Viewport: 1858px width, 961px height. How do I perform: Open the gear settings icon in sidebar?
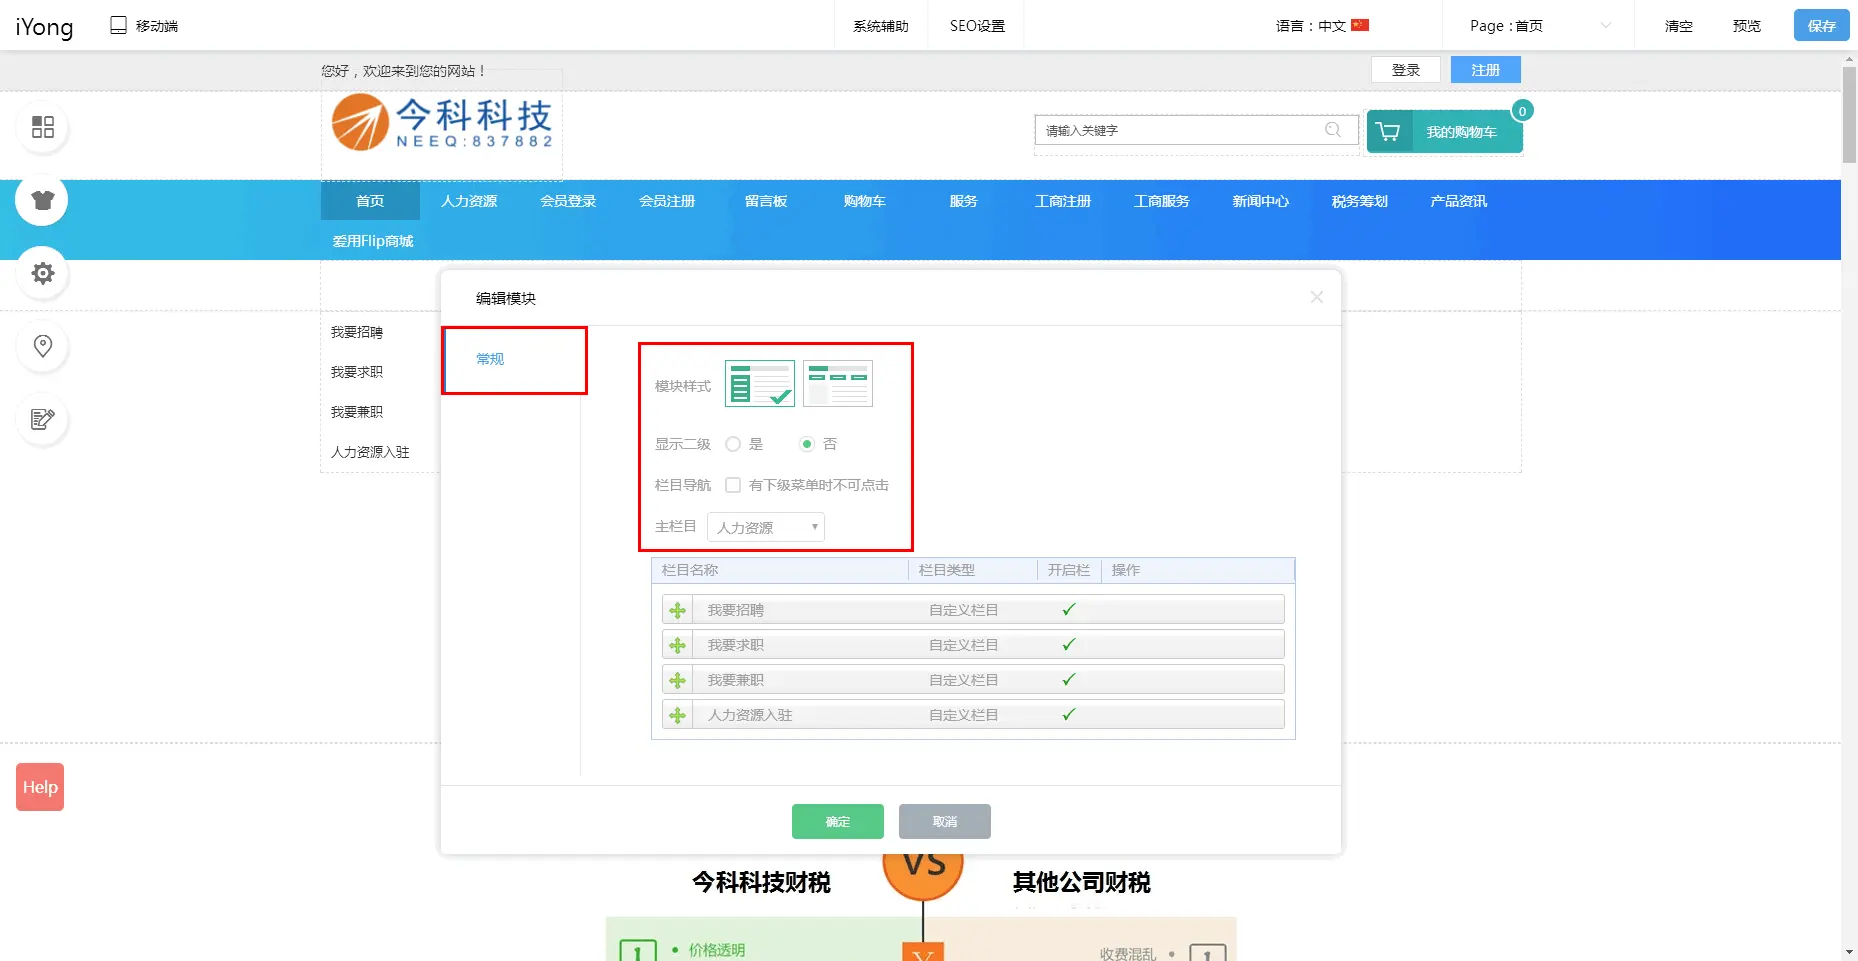42,273
